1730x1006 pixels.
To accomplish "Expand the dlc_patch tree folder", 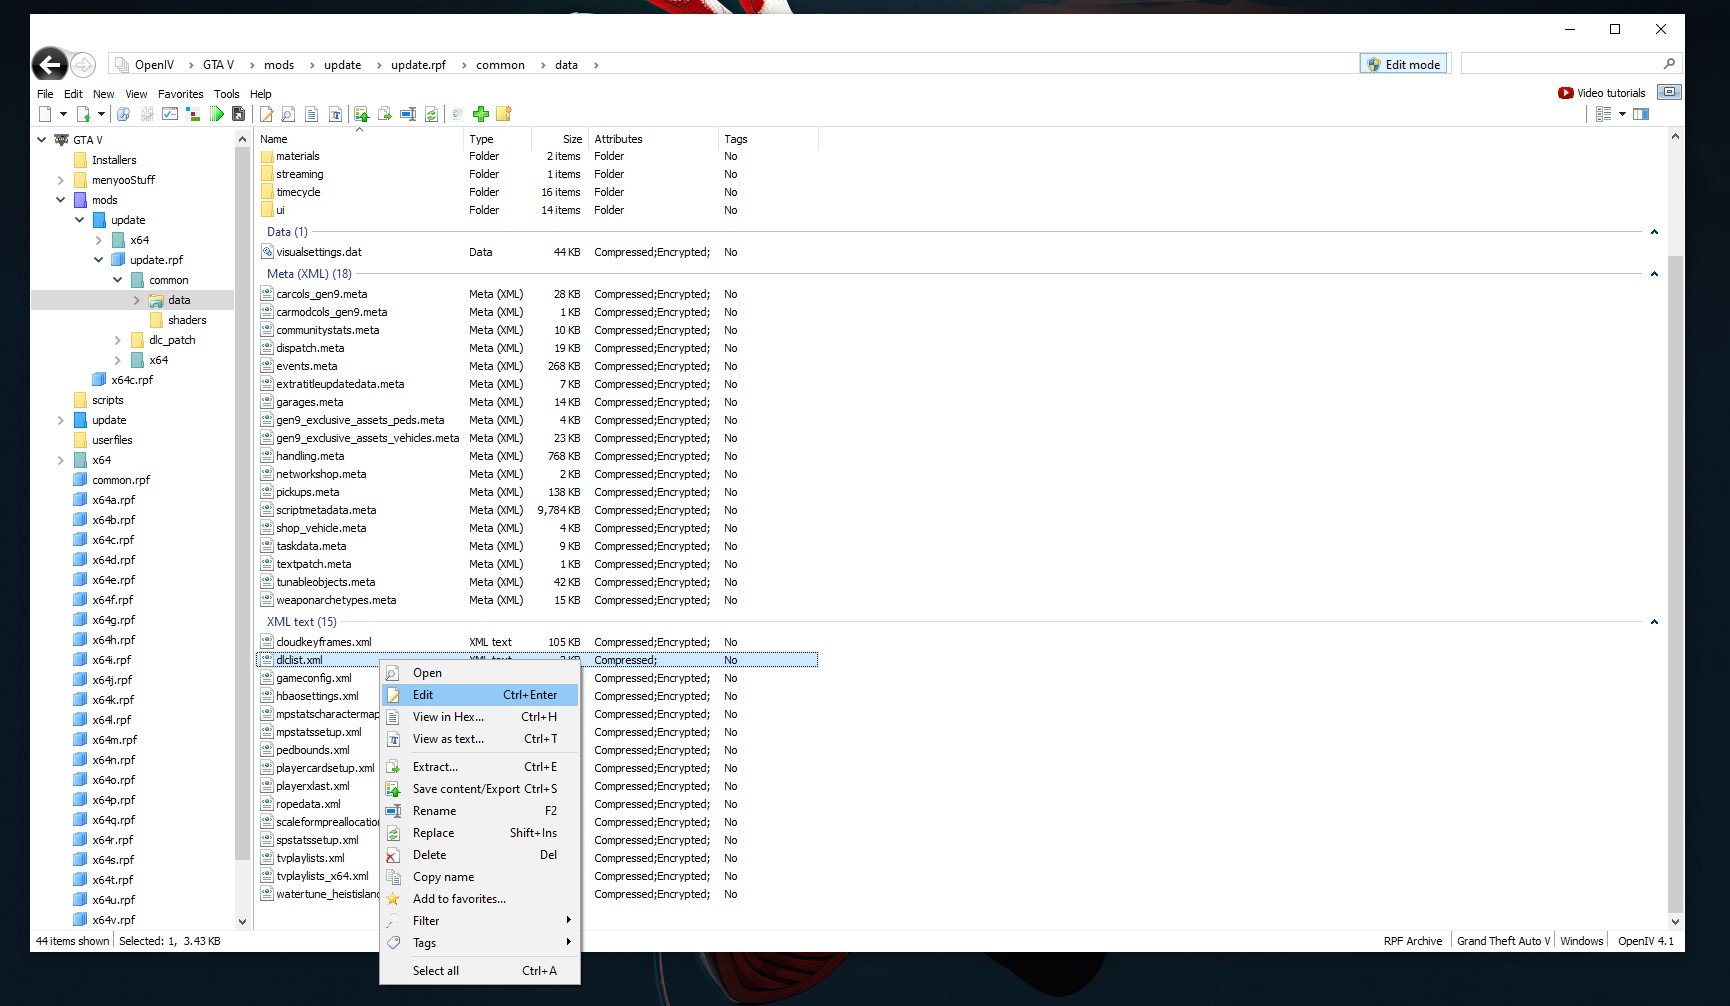I will pos(117,340).
